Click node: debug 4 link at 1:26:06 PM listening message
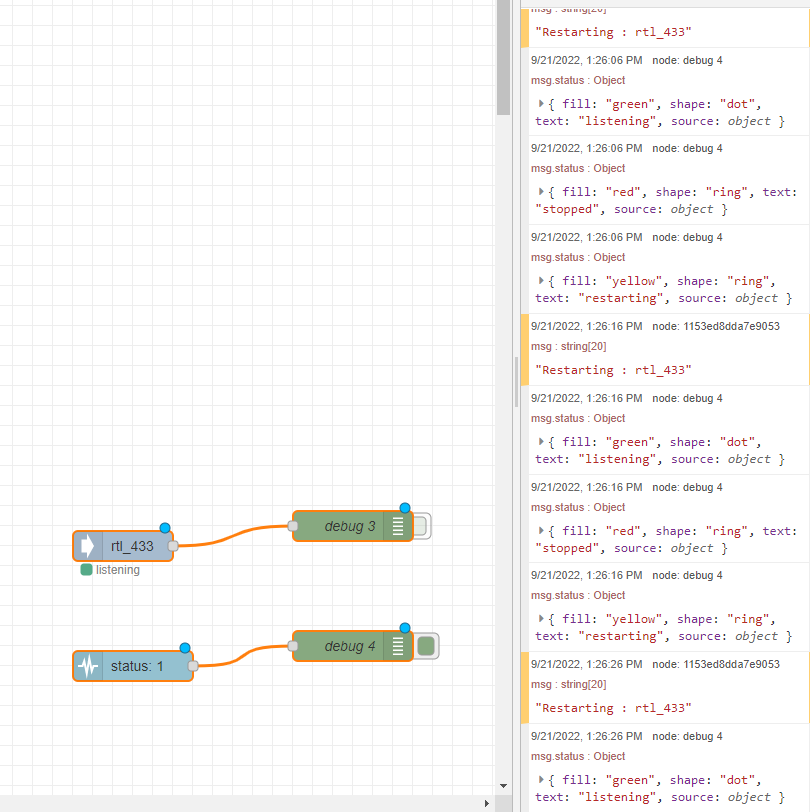The width and height of the screenshot is (810, 812). point(687,61)
